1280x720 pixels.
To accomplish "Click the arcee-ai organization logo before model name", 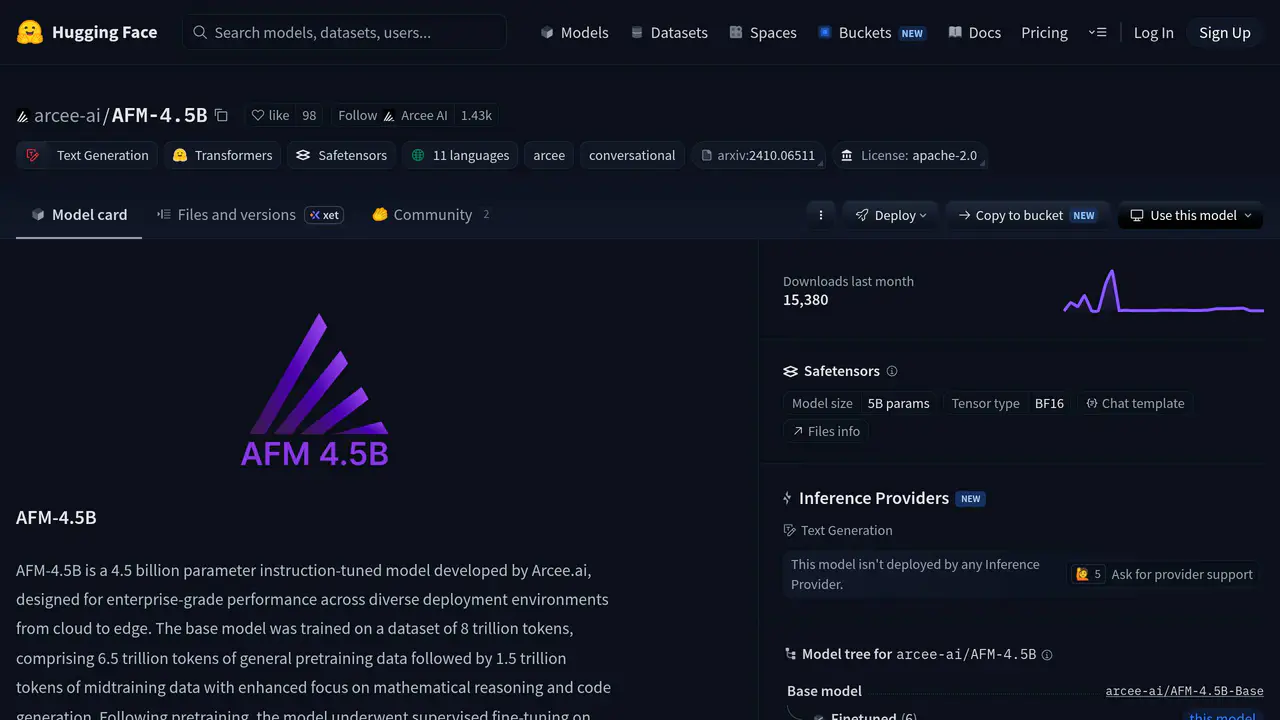I will click(23, 116).
